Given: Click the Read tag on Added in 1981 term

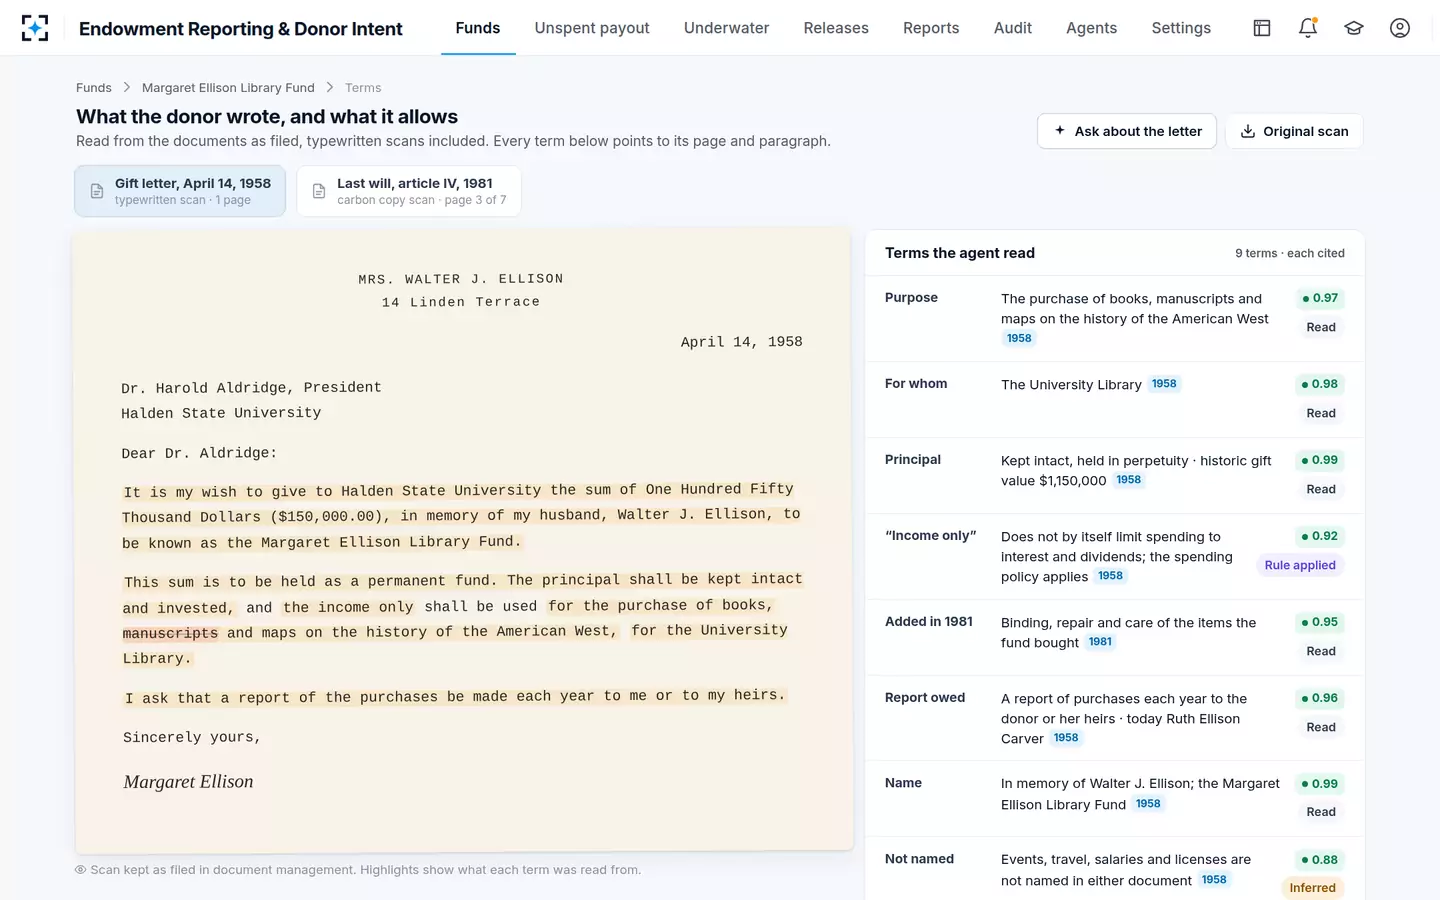Looking at the screenshot, I should click(x=1321, y=651).
